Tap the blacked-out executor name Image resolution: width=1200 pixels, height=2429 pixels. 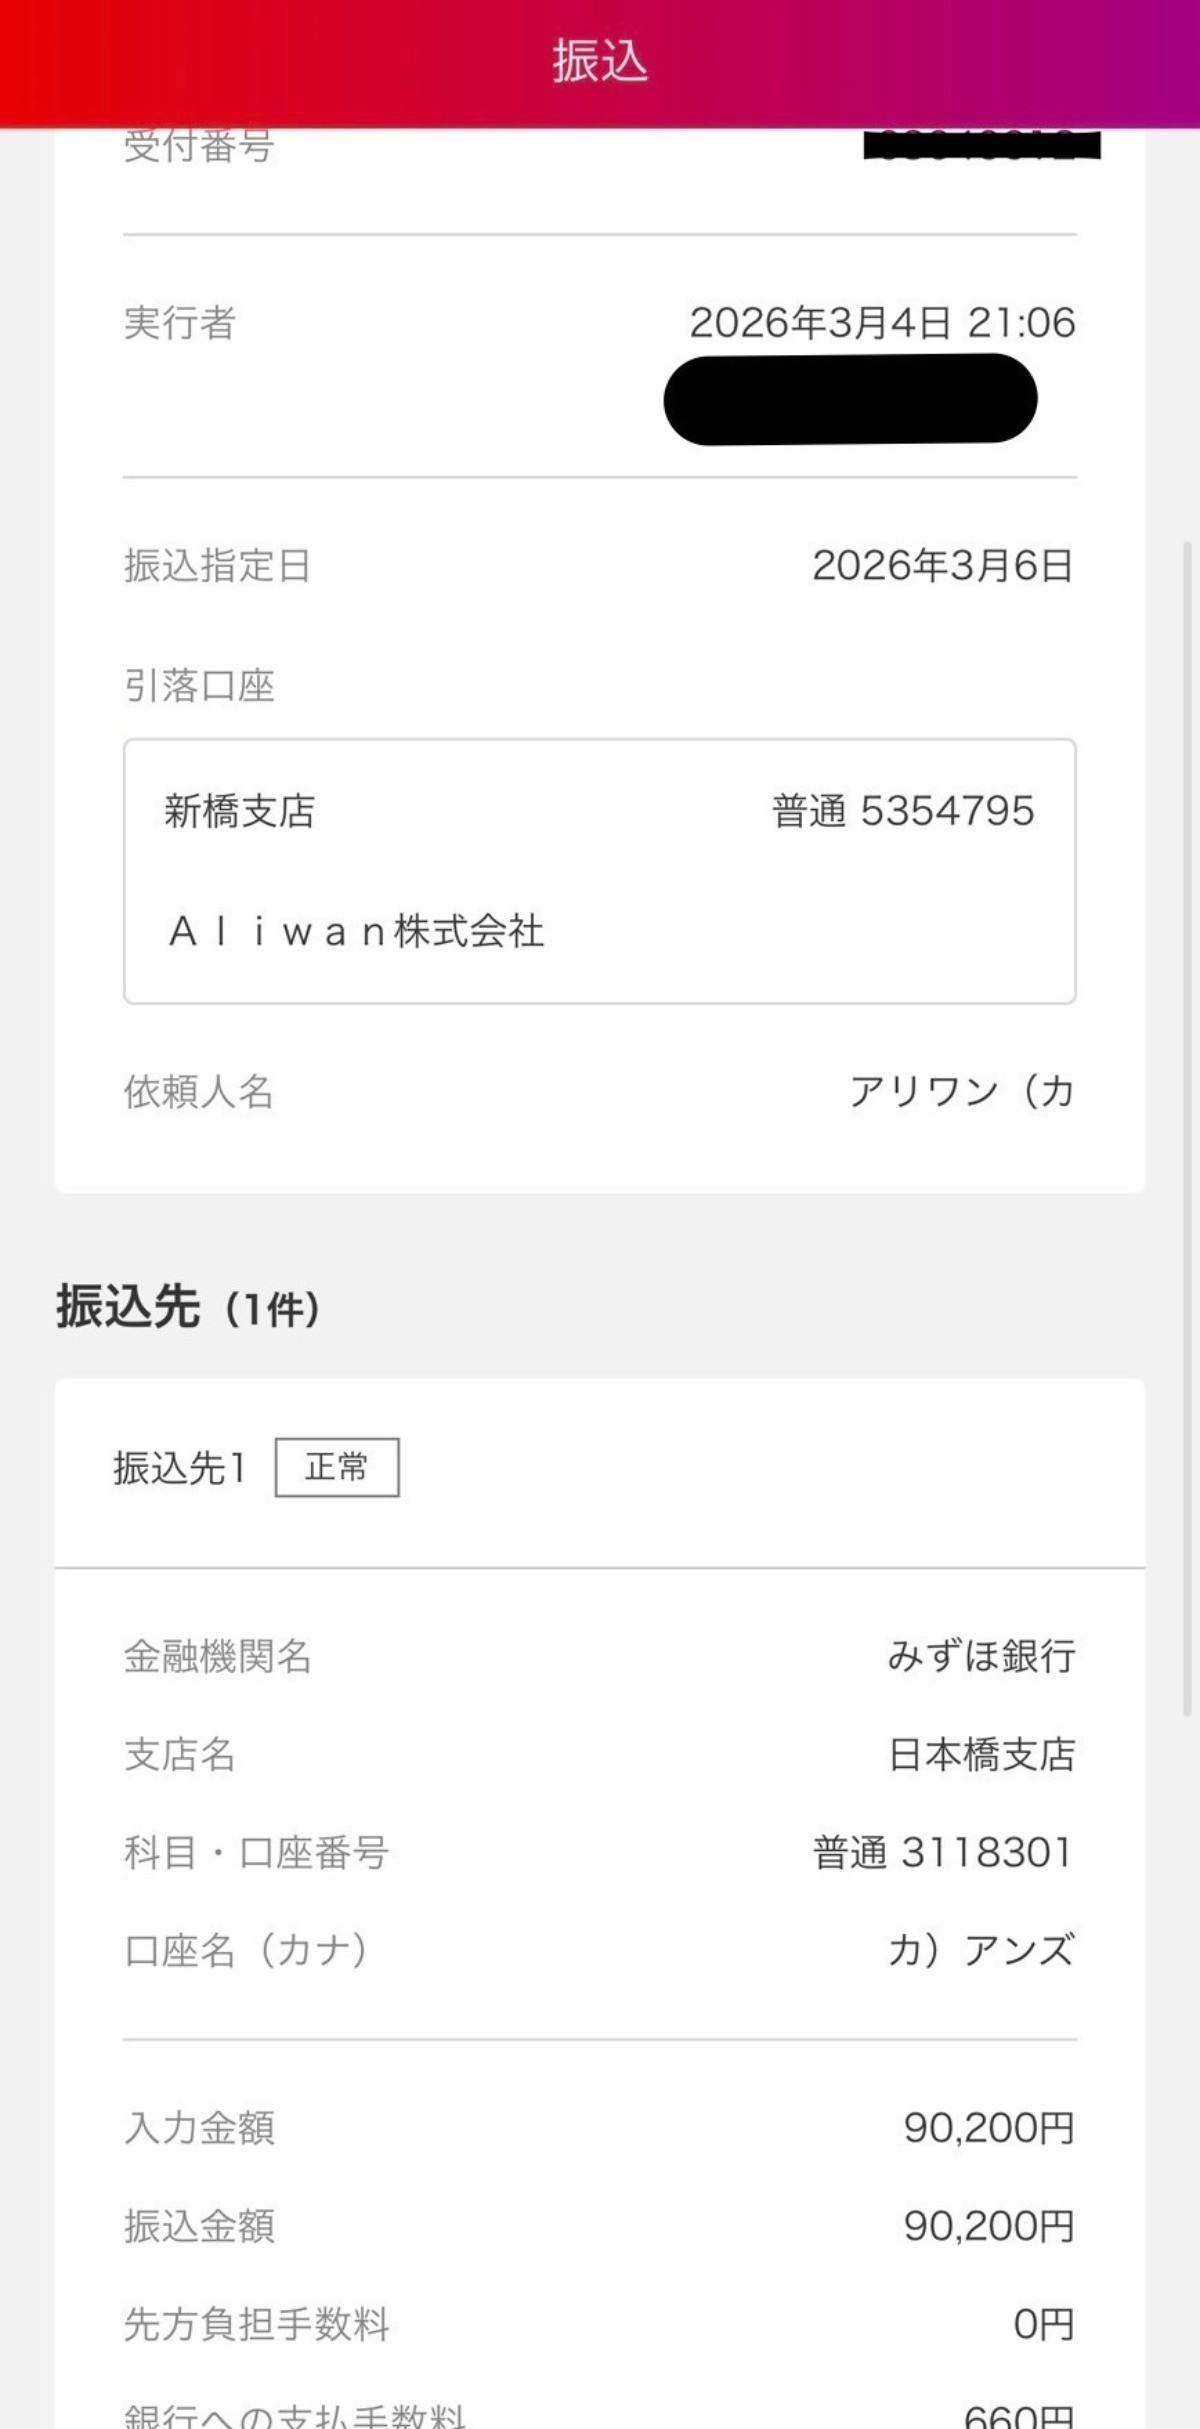pyautogui.click(x=850, y=398)
